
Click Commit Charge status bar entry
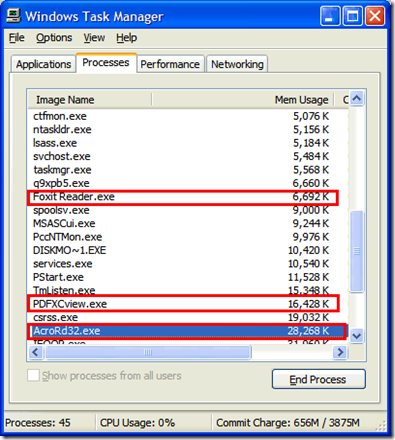click(x=288, y=423)
